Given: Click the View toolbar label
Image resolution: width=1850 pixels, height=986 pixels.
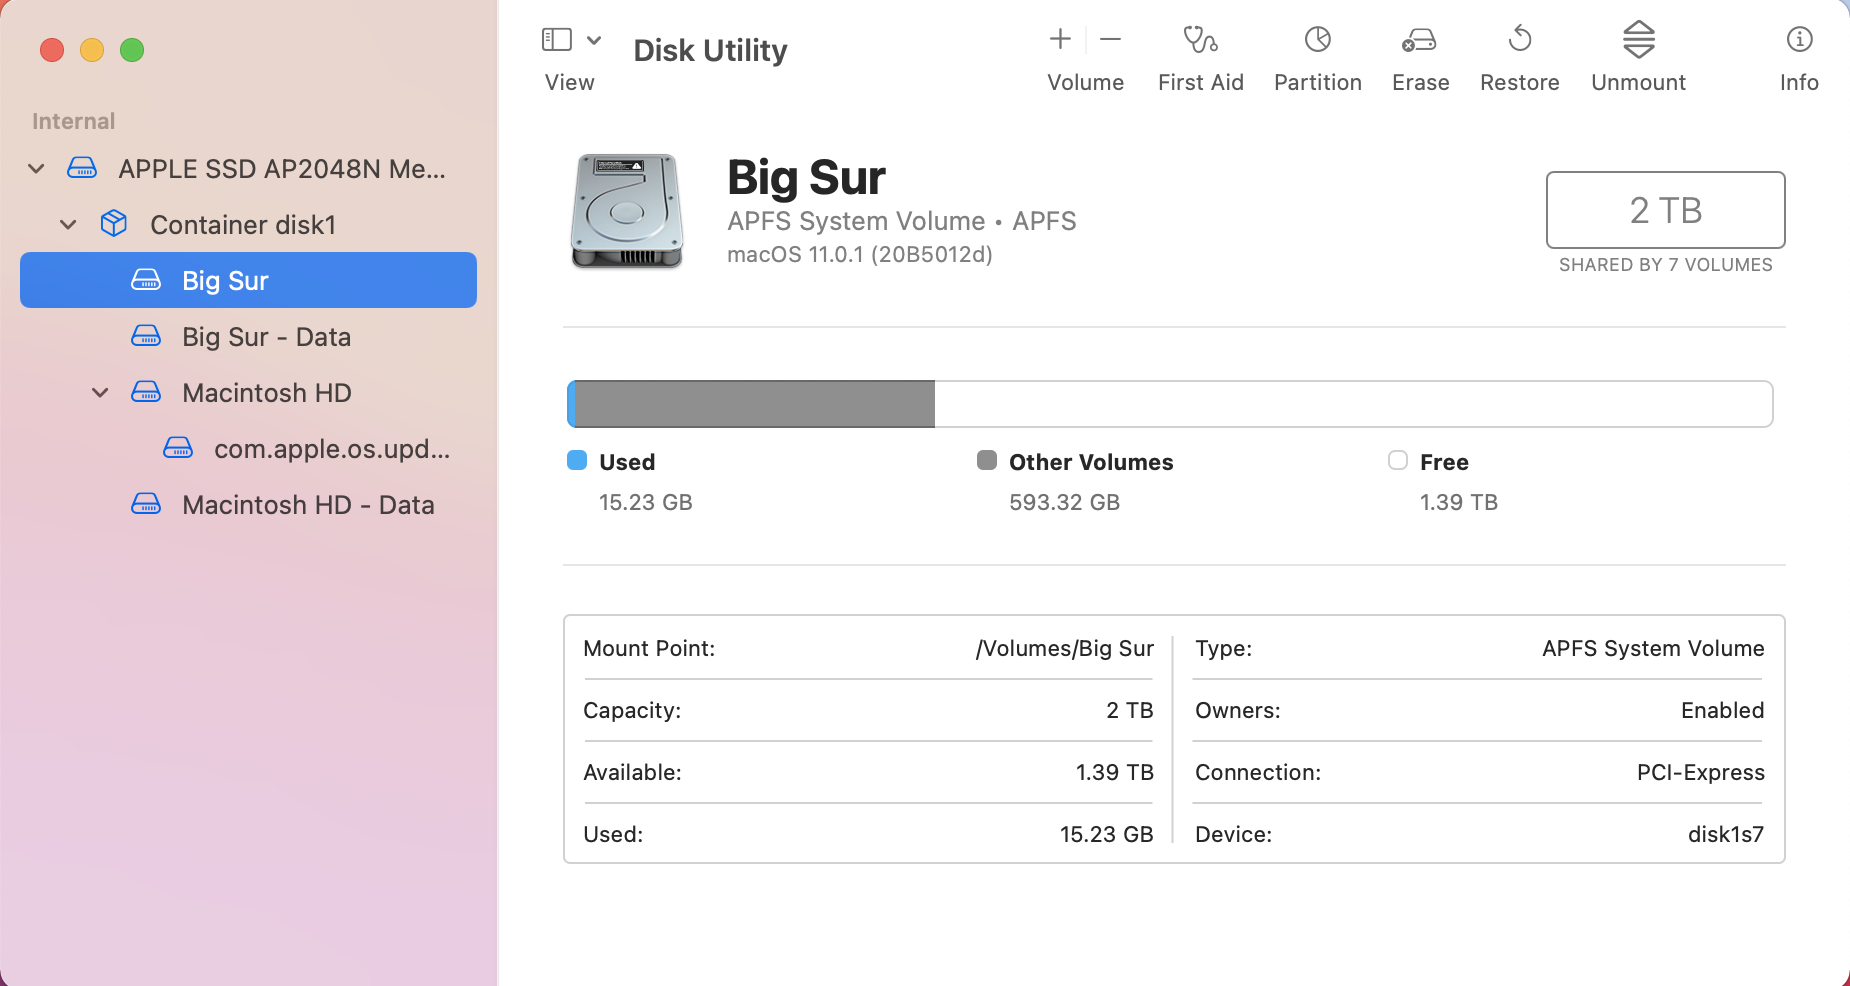Looking at the screenshot, I should [x=570, y=83].
